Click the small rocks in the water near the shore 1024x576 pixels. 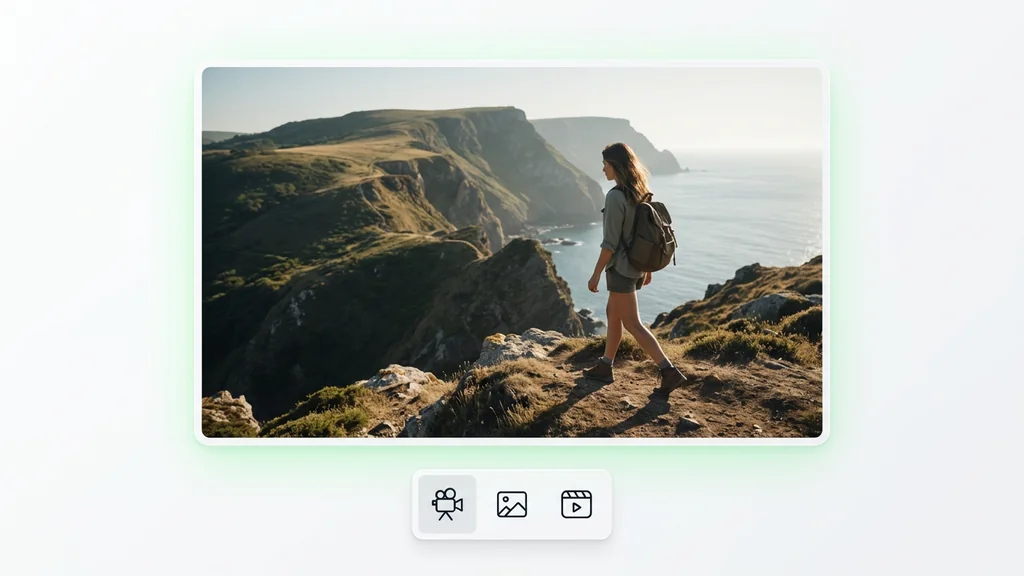pyautogui.click(x=562, y=242)
